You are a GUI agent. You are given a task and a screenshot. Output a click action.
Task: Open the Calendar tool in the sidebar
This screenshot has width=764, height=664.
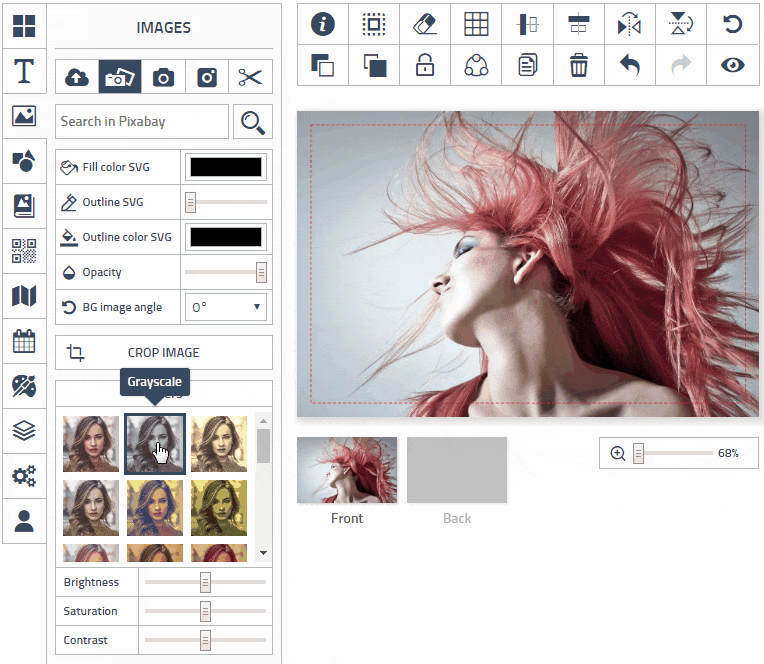(24, 341)
